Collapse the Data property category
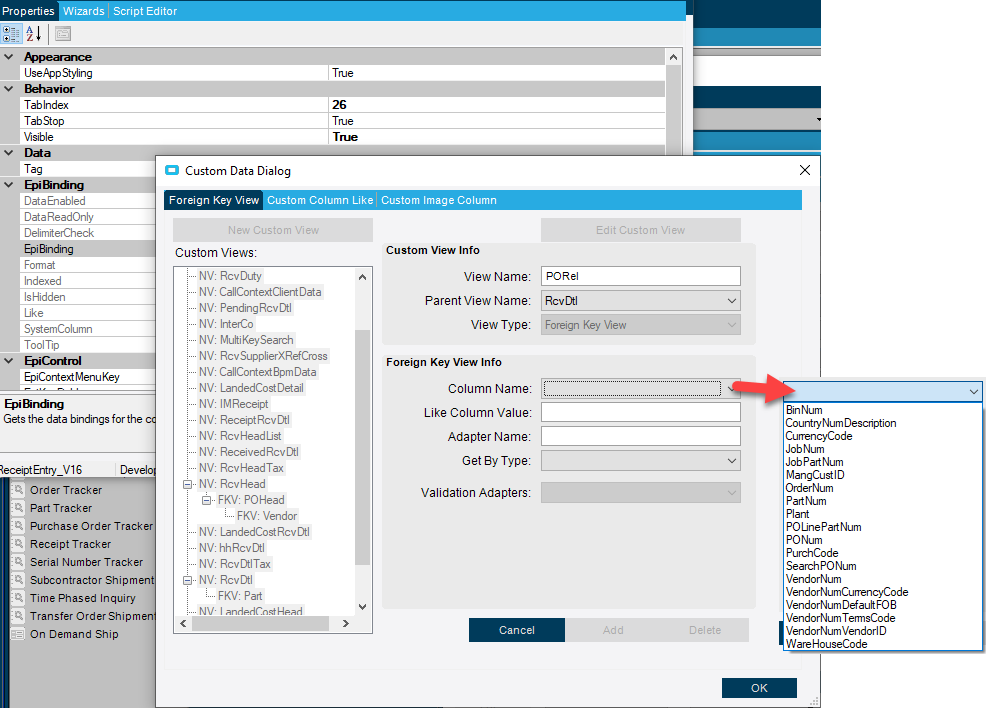The height and width of the screenshot is (708, 986). [9, 152]
